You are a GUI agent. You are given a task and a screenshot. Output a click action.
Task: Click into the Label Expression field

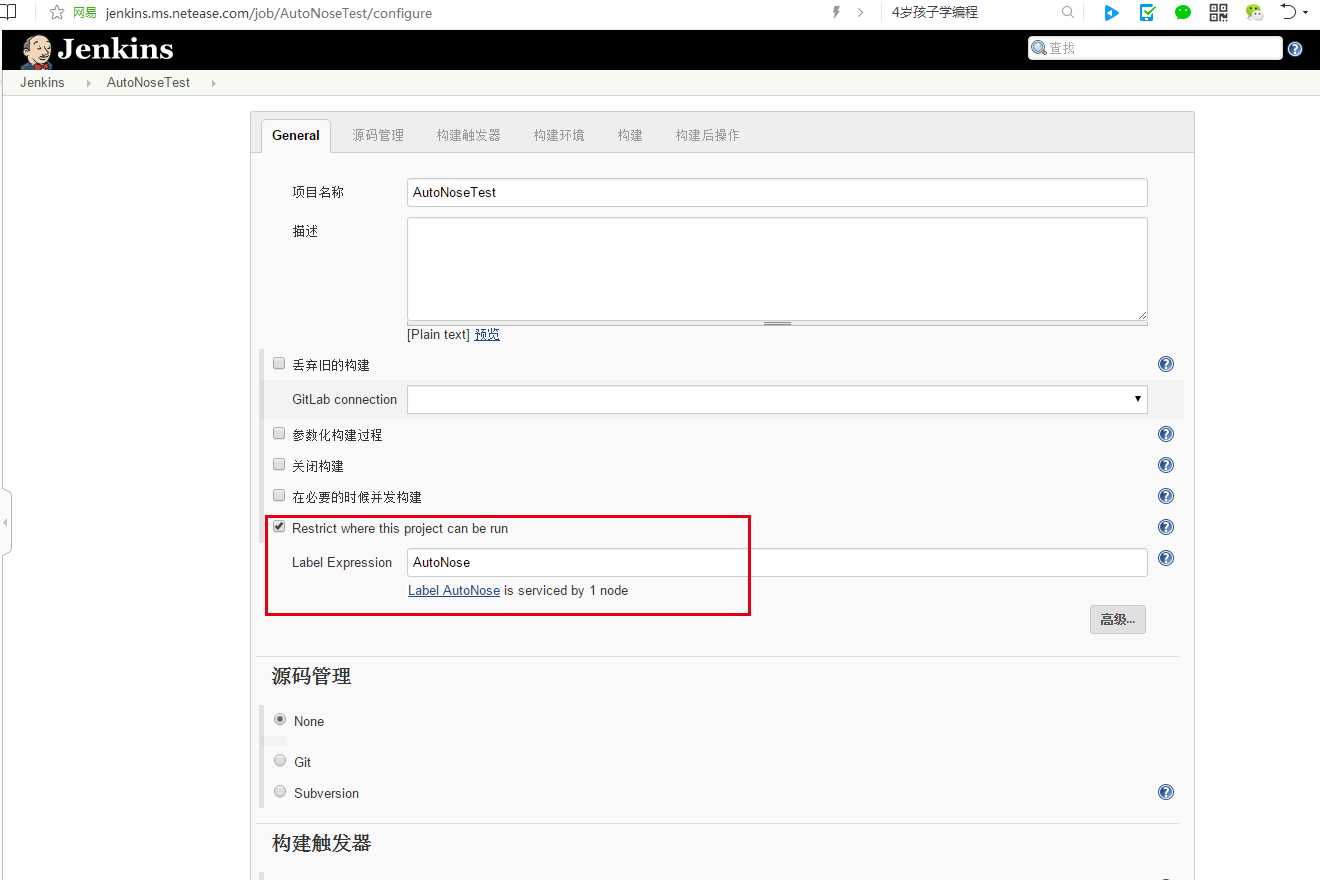pyautogui.click(x=777, y=562)
